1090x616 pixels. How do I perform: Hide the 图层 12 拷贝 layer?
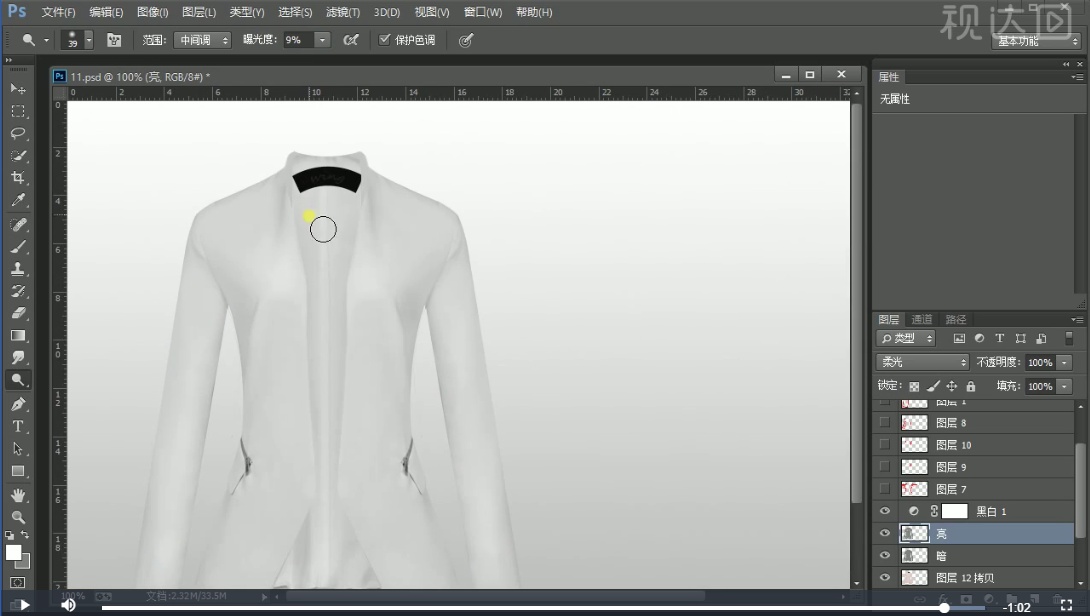click(x=884, y=578)
